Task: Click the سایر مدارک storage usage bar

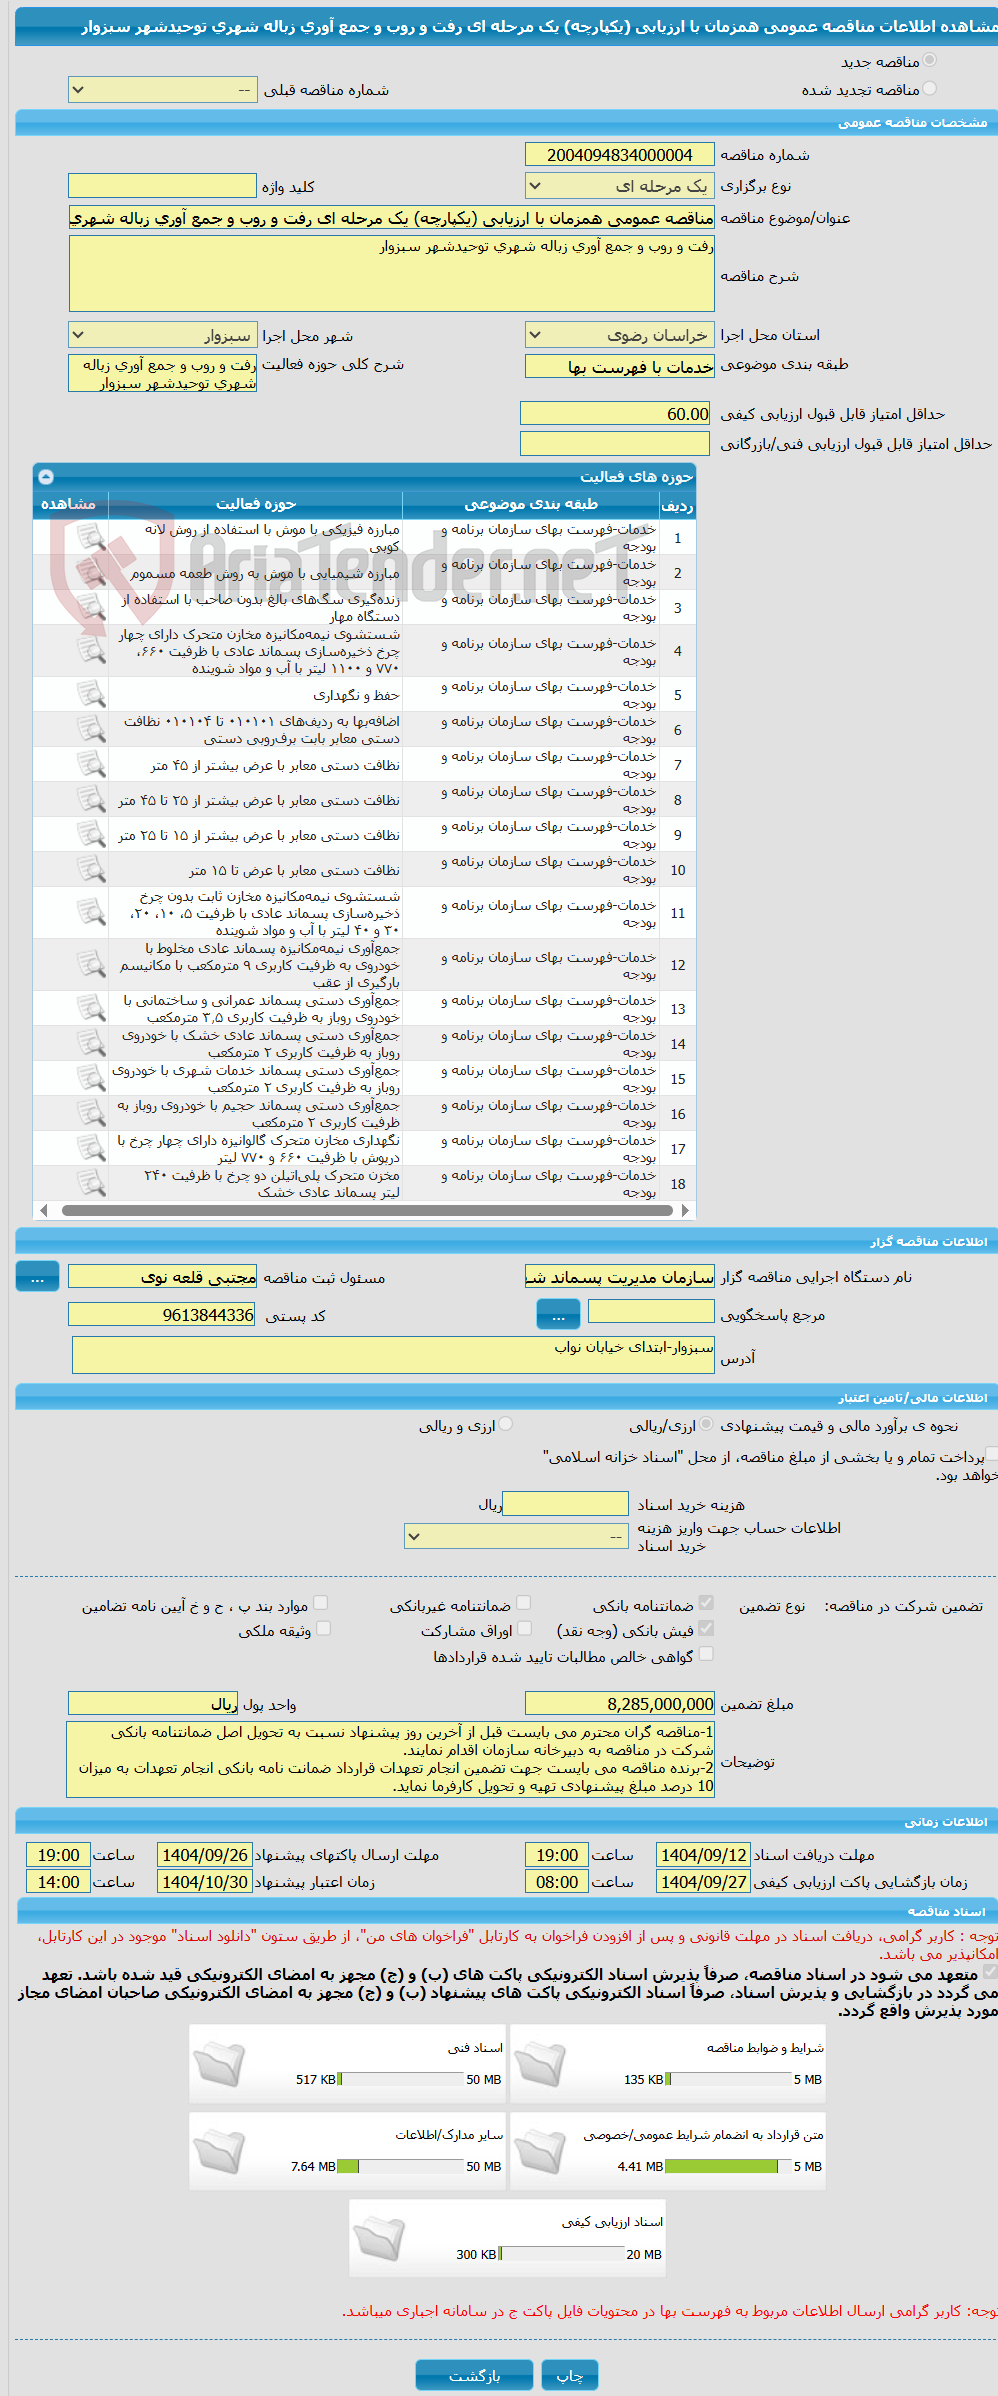Action: pyautogui.click(x=399, y=2167)
